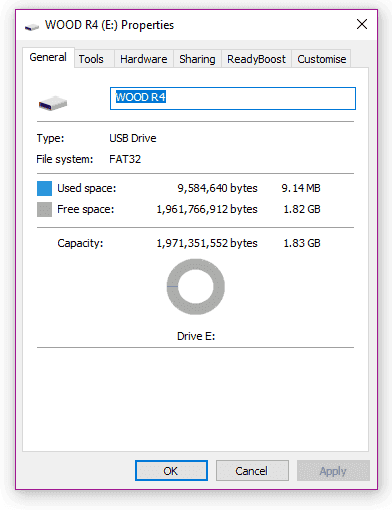
Task: Click the 1,961,766,912 bytes free value
Action: (x=207, y=209)
